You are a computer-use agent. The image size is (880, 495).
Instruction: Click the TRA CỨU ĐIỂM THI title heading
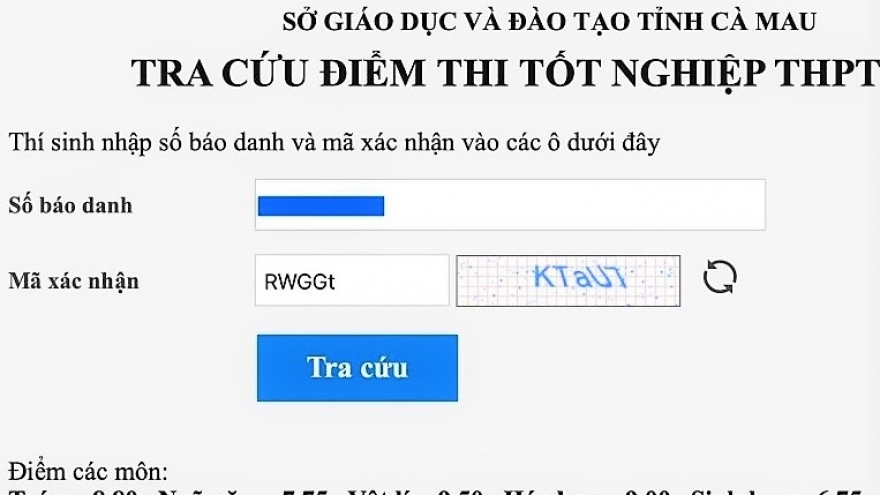coord(505,73)
